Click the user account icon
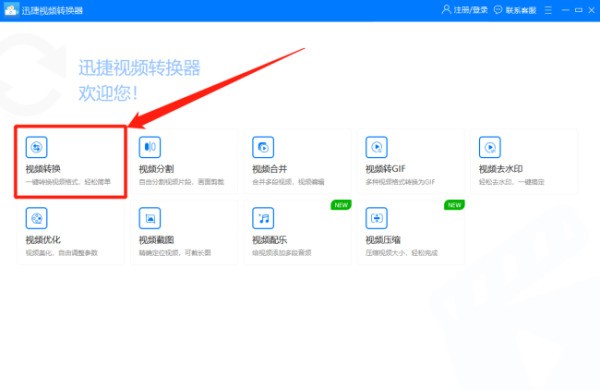Viewport: 600px width, 390px height. [446, 10]
